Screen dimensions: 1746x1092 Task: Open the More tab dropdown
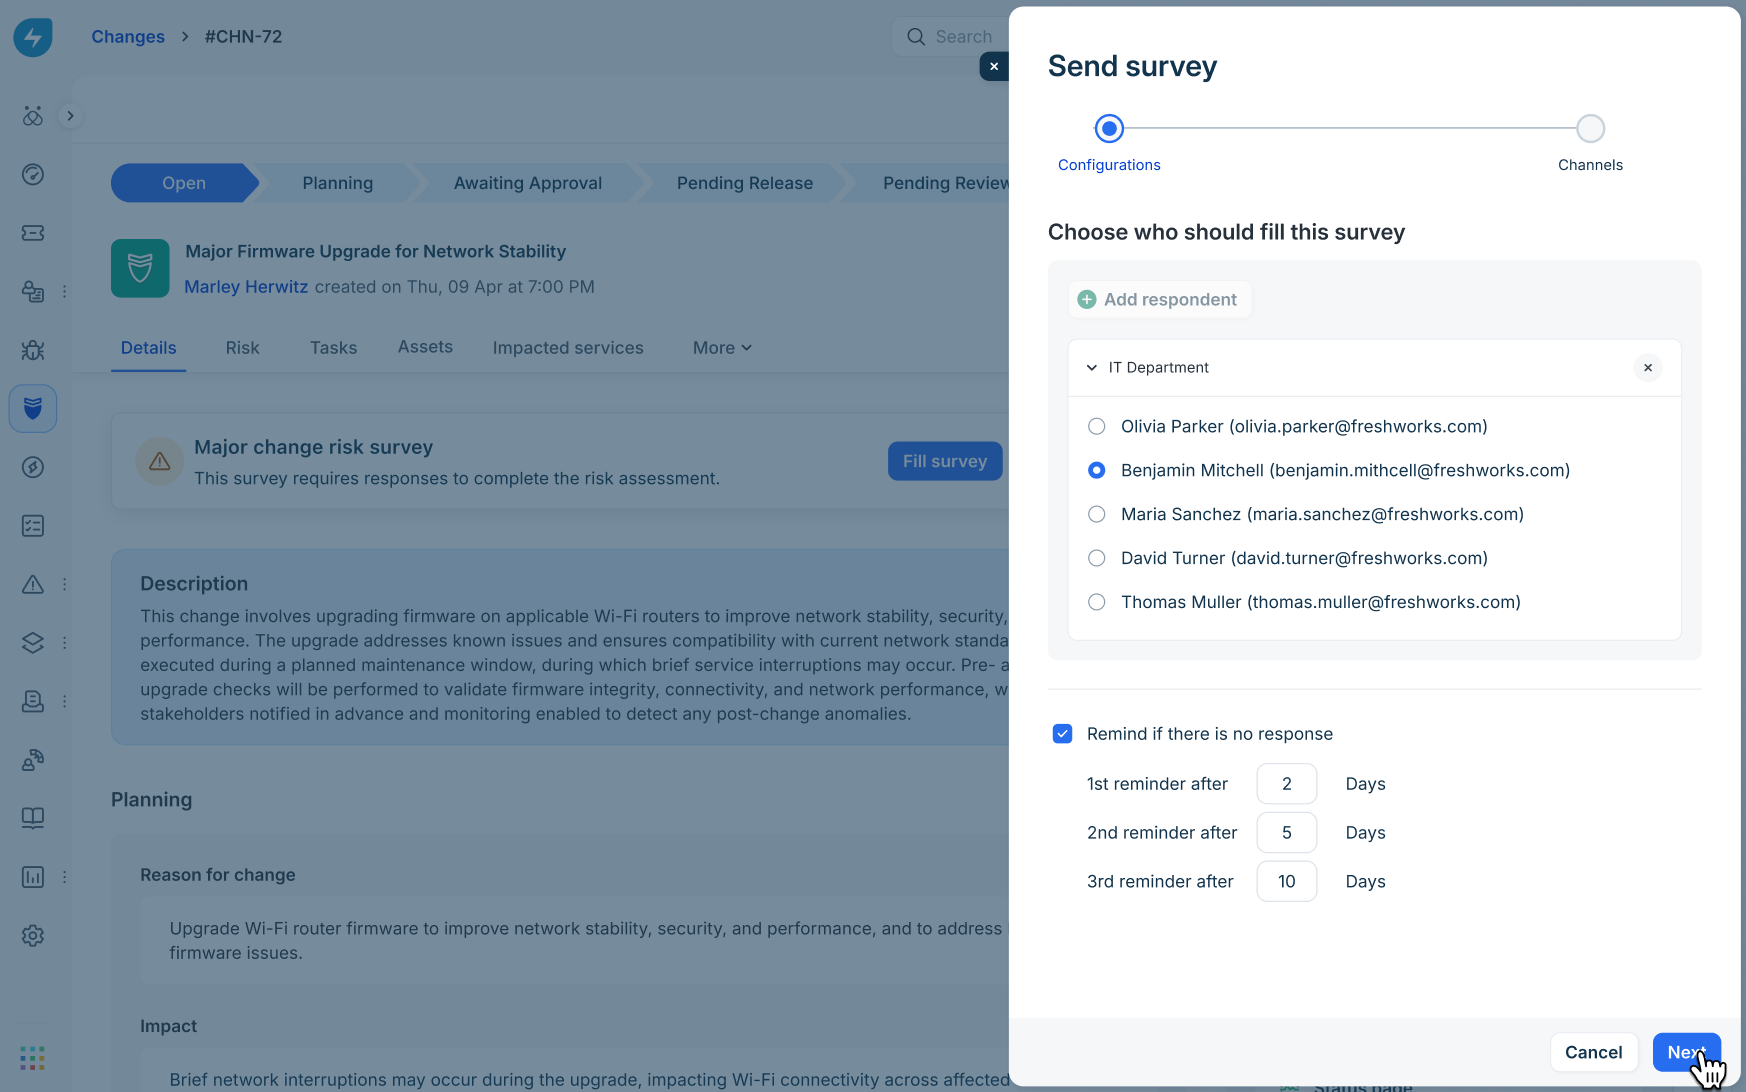pos(722,348)
